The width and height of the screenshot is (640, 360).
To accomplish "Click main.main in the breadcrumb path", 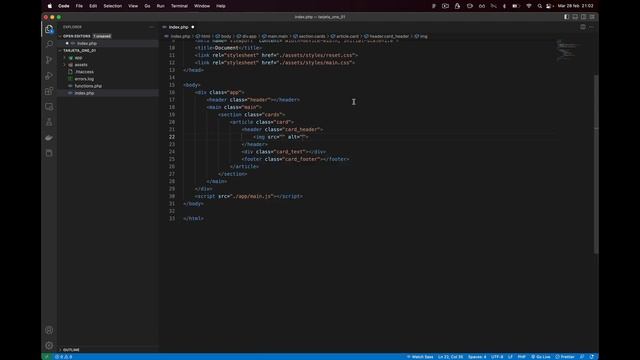I will (275, 36).
